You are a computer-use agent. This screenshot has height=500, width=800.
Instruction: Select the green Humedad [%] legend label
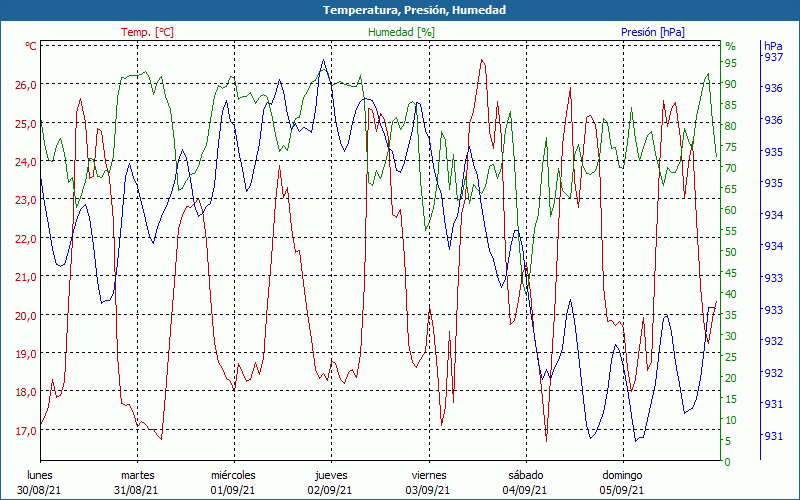(x=402, y=32)
